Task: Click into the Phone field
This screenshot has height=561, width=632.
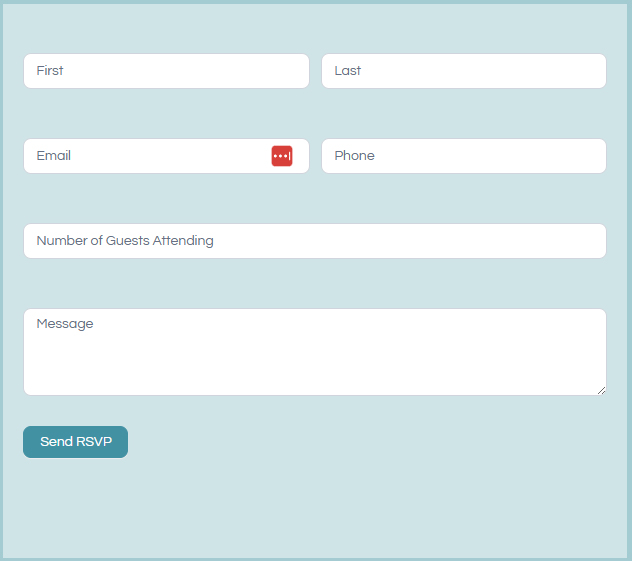Action: coord(463,156)
